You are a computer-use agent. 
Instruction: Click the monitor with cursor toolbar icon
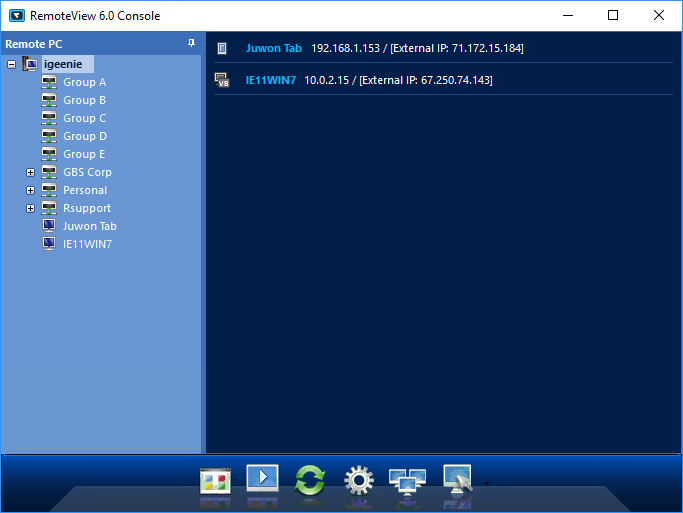tap(457, 479)
